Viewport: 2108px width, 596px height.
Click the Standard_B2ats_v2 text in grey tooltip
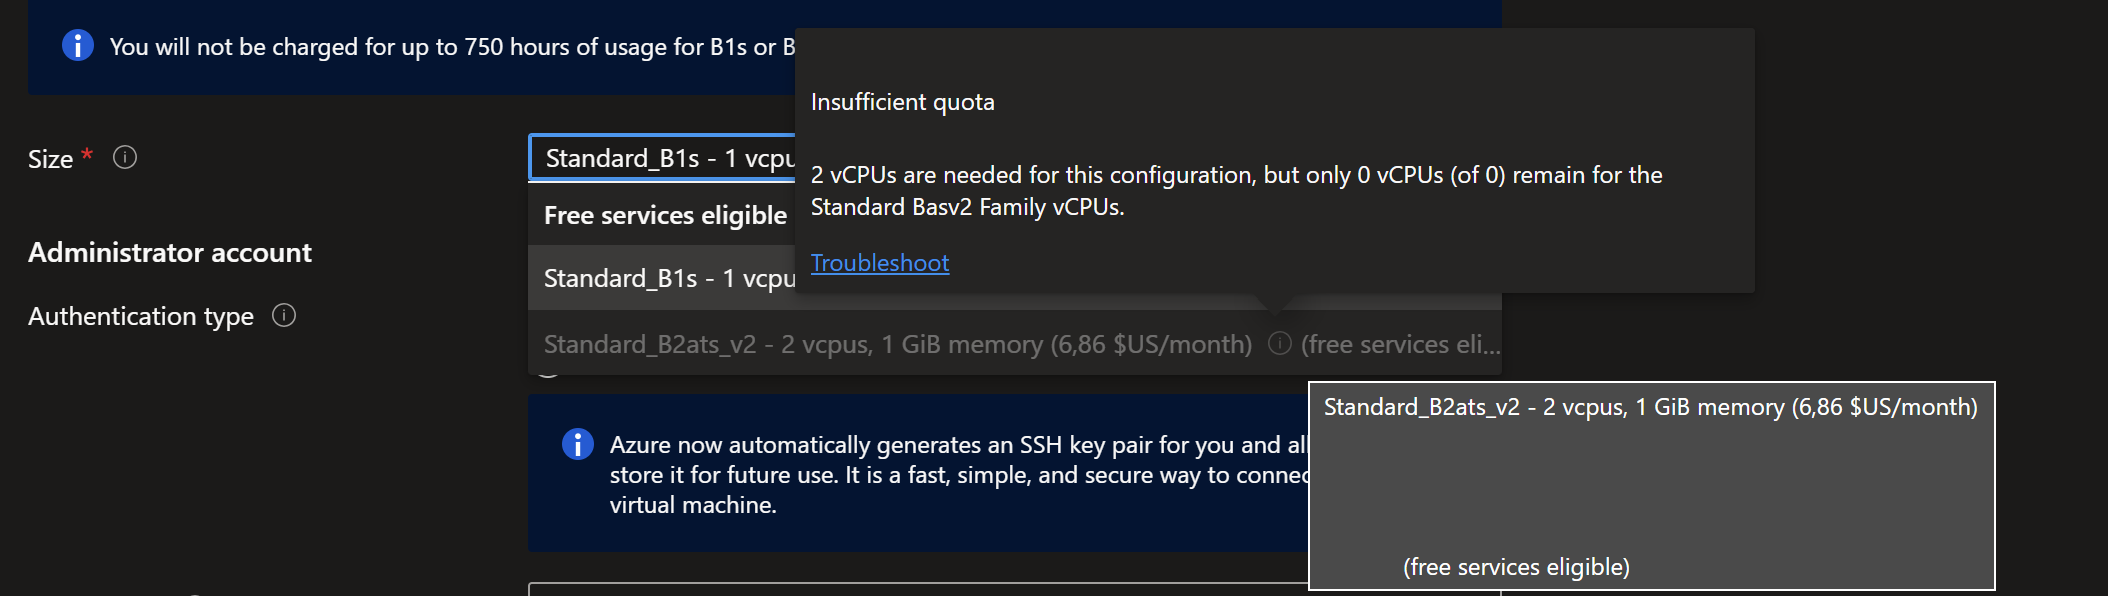1651,407
